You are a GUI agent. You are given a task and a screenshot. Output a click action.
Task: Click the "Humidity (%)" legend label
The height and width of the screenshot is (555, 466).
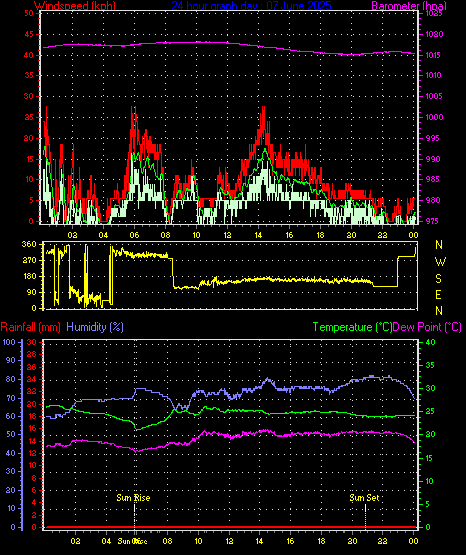[95, 327]
